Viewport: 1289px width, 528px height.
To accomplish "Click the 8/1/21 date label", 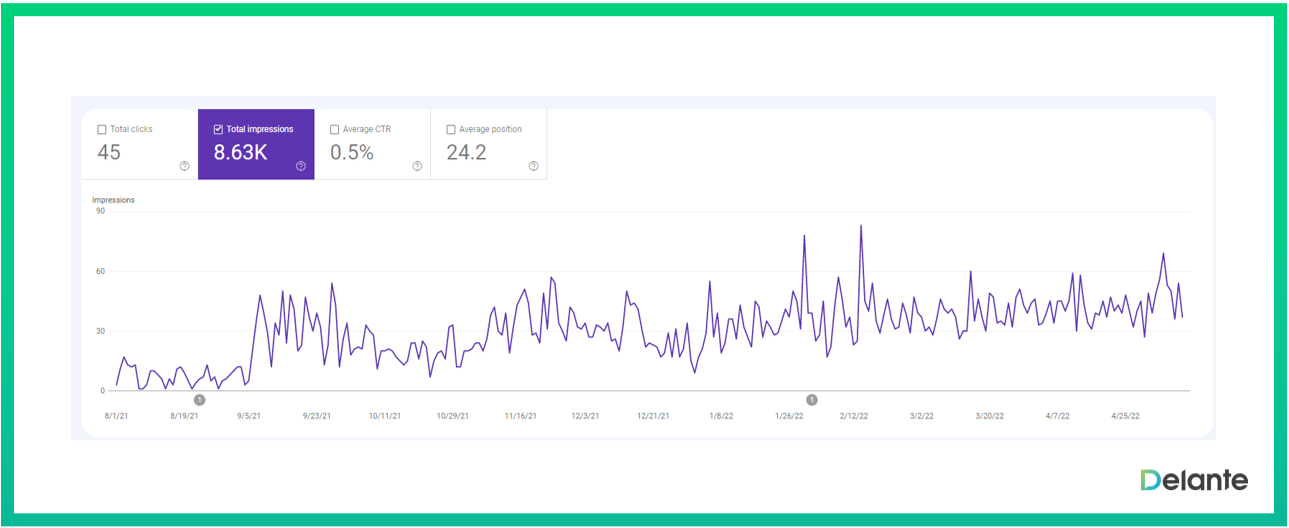I will [116, 416].
